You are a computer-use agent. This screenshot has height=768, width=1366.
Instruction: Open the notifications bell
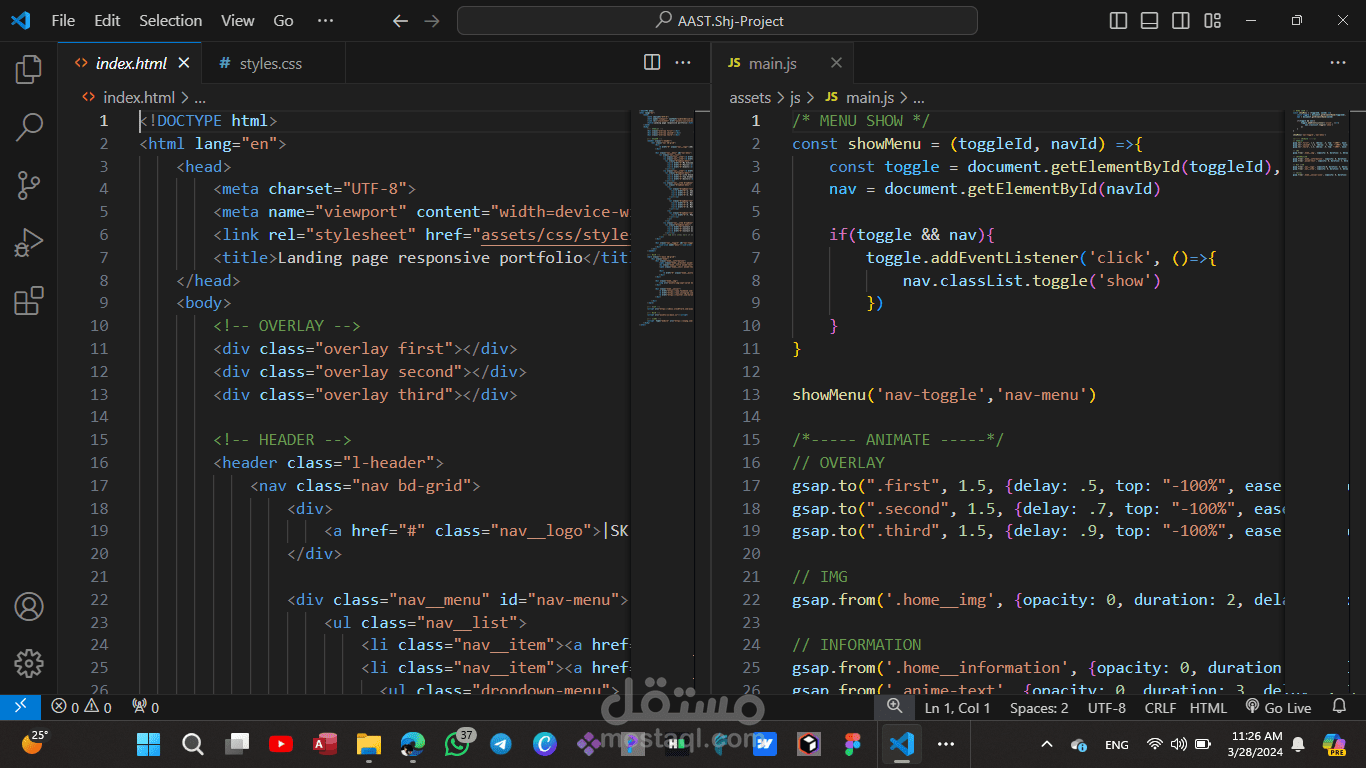coord(1340,707)
